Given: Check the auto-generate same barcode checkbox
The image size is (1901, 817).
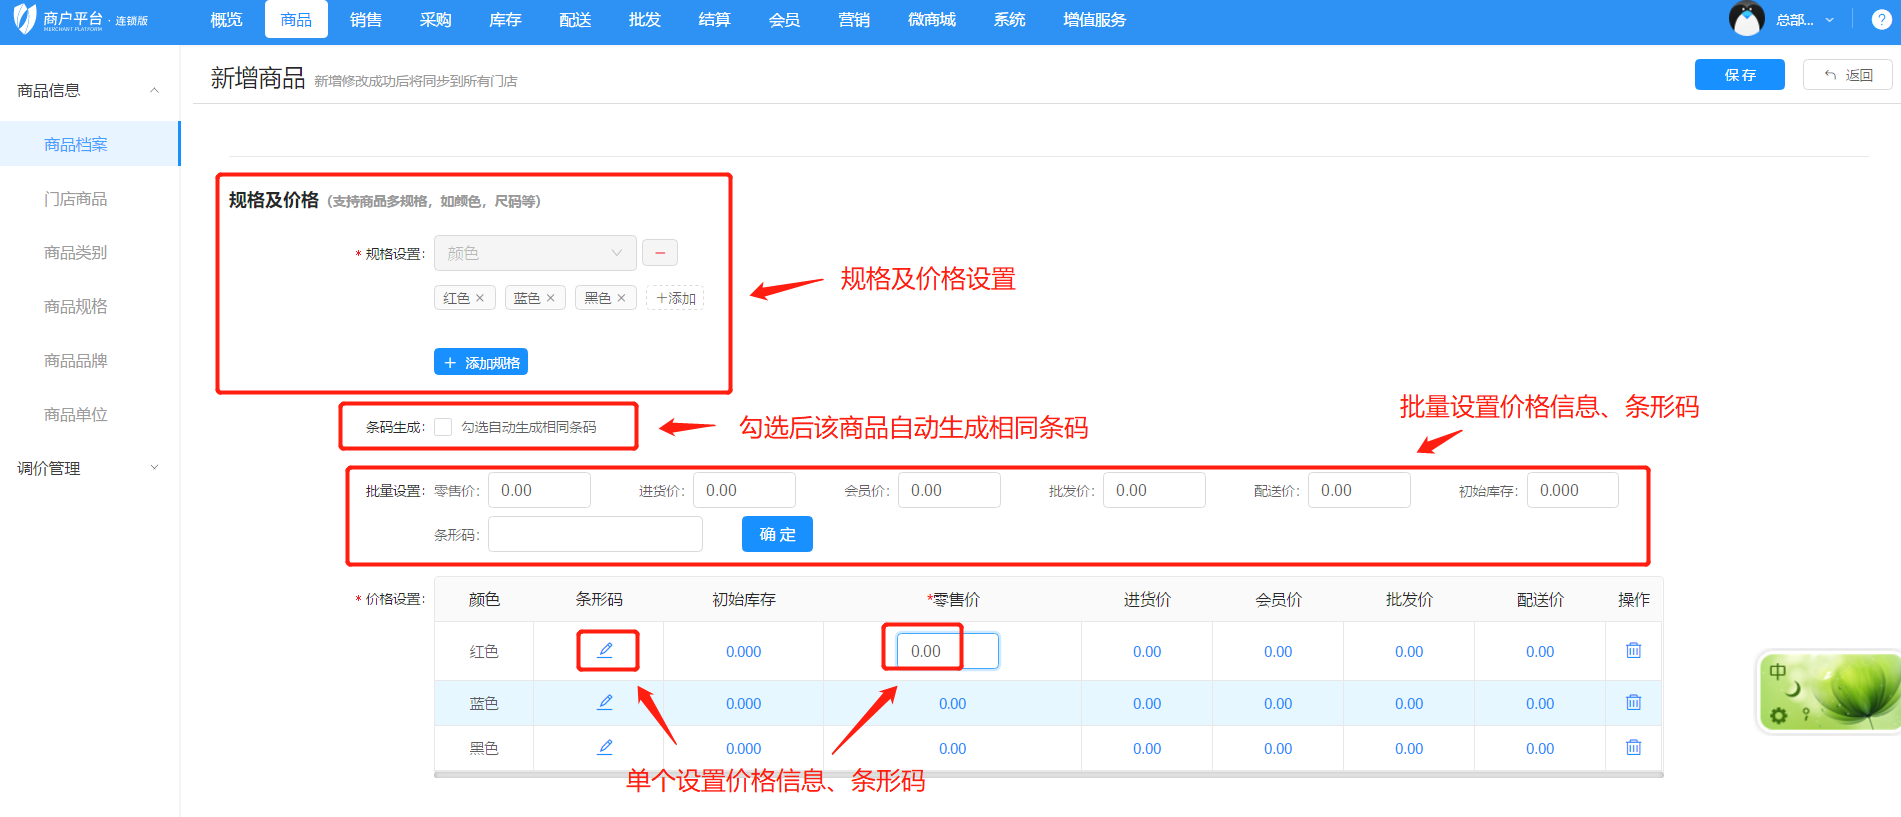Looking at the screenshot, I should [x=443, y=427].
